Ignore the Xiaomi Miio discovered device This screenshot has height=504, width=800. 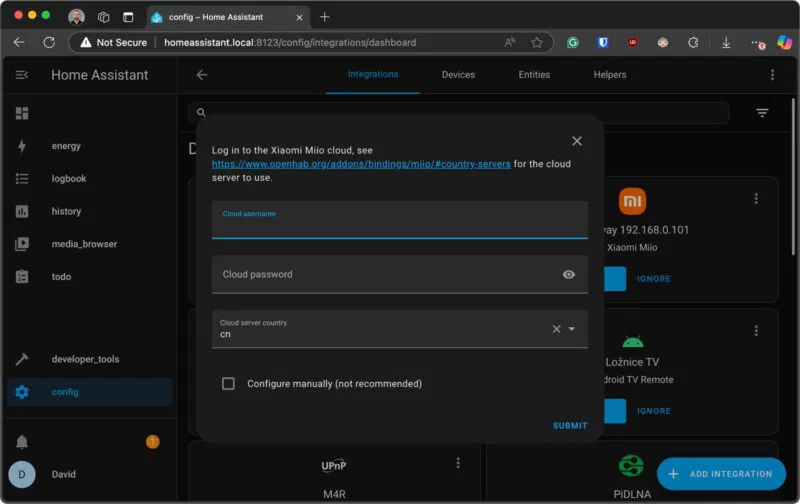[x=654, y=279]
